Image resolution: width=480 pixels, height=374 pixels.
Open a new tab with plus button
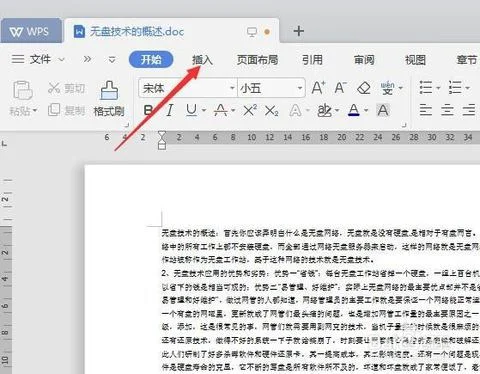click(x=299, y=31)
